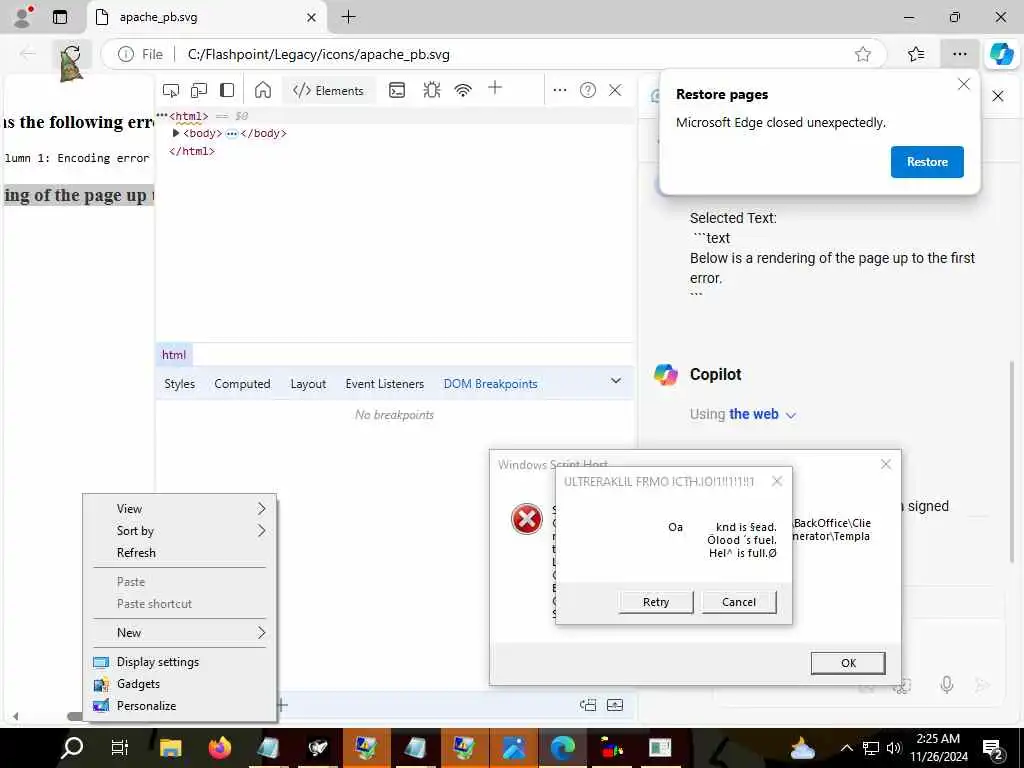This screenshot has width=1024, height=768.
Task: Open a new browser tab
Action: (x=349, y=17)
